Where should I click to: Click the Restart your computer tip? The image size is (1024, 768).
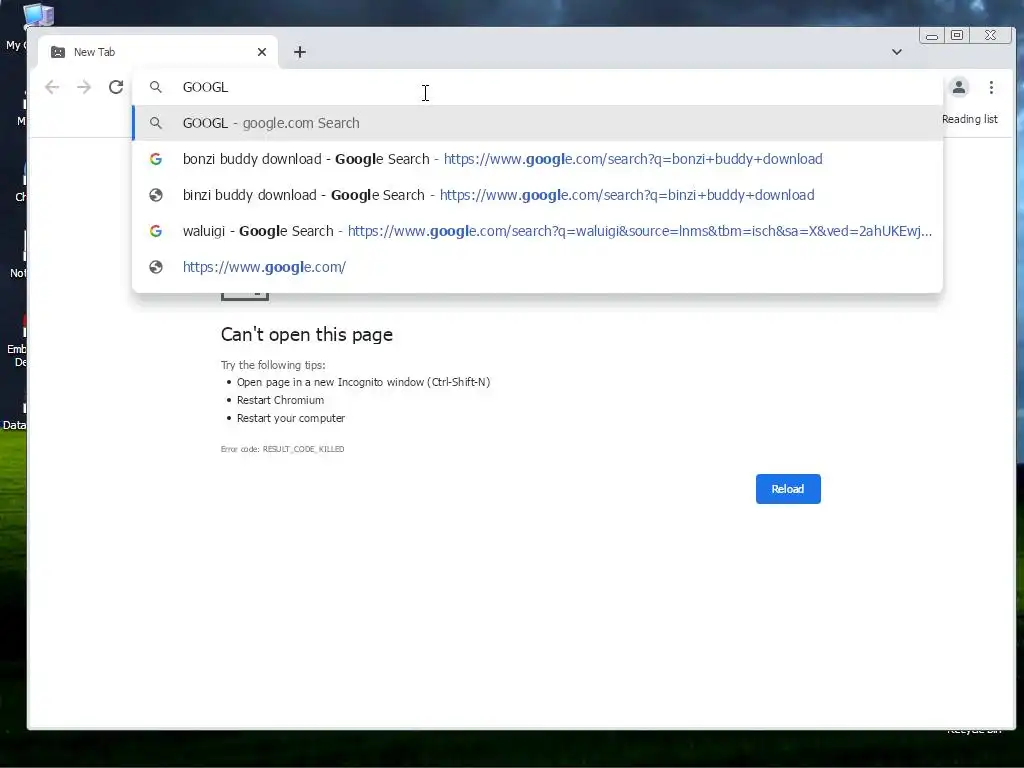click(291, 418)
